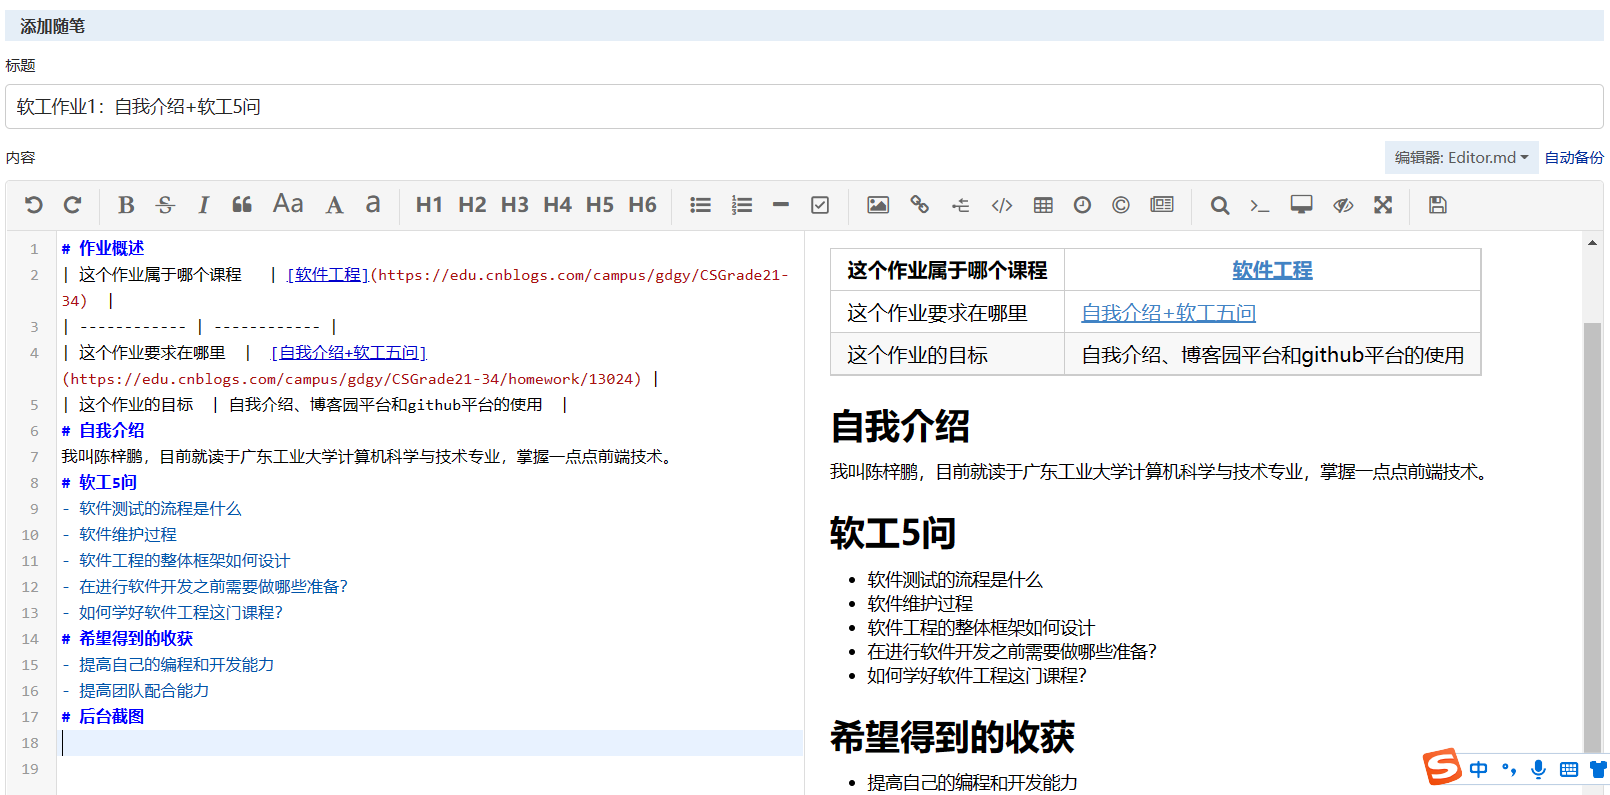Click the '# 后台截图' heading in the source
The image size is (1610, 795).
pos(103,716)
